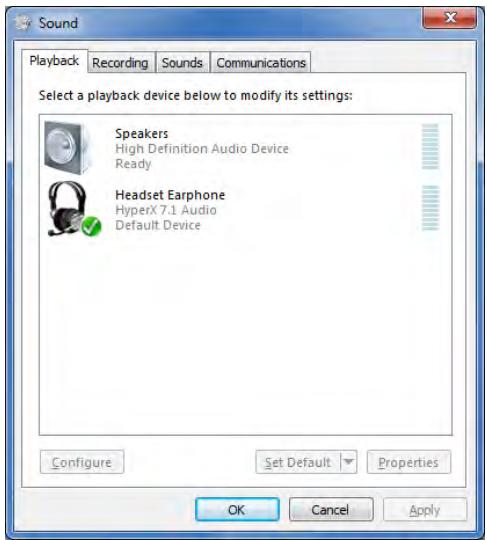The width and height of the screenshot is (487, 540).
Task: Click the "Default Device" status text
Action: [x=158, y=225]
